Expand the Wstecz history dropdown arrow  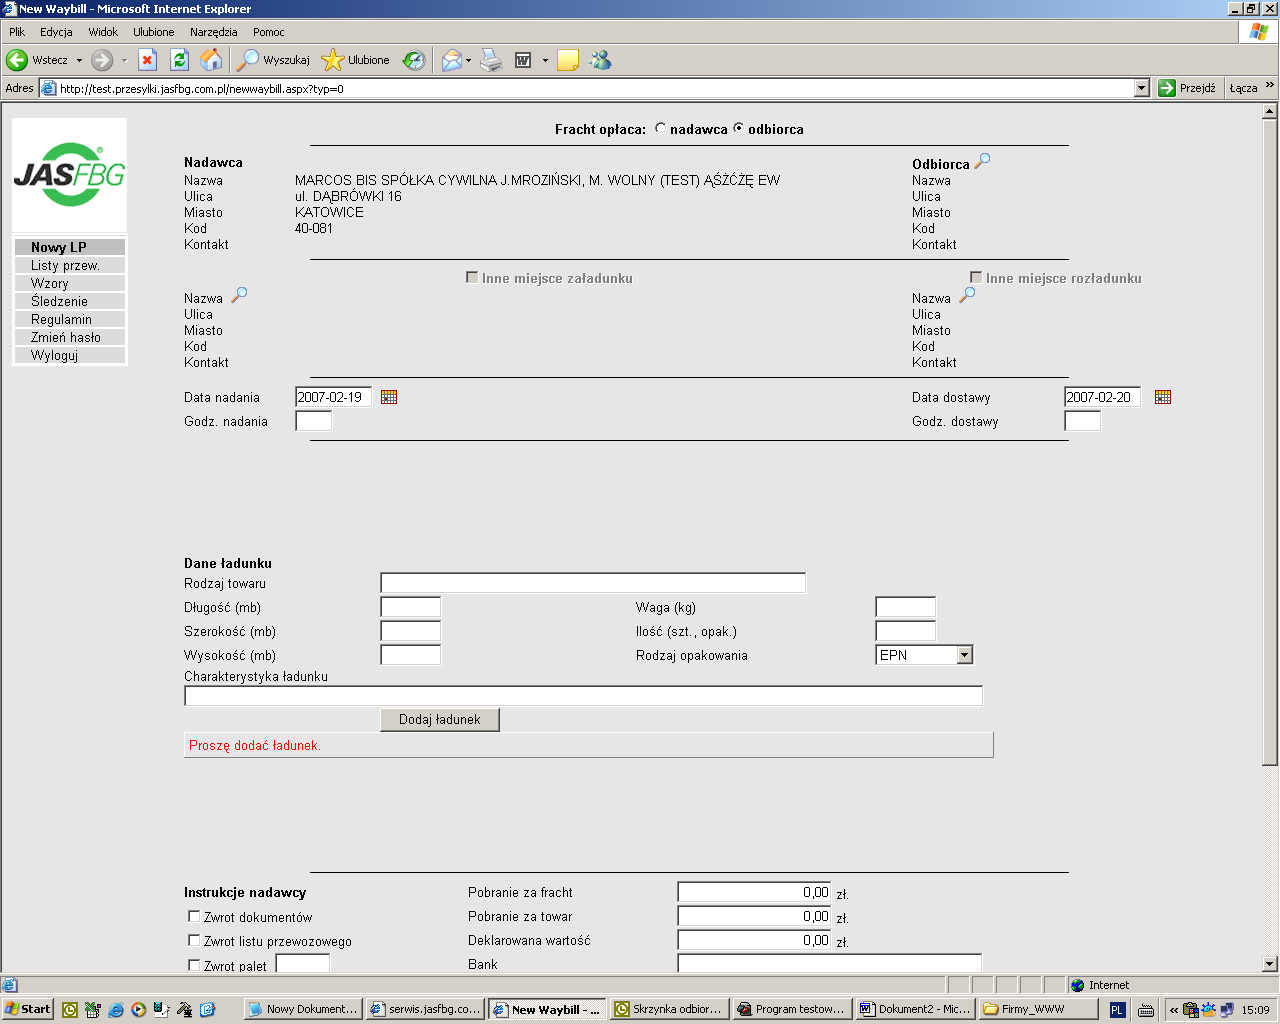click(x=79, y=60)
